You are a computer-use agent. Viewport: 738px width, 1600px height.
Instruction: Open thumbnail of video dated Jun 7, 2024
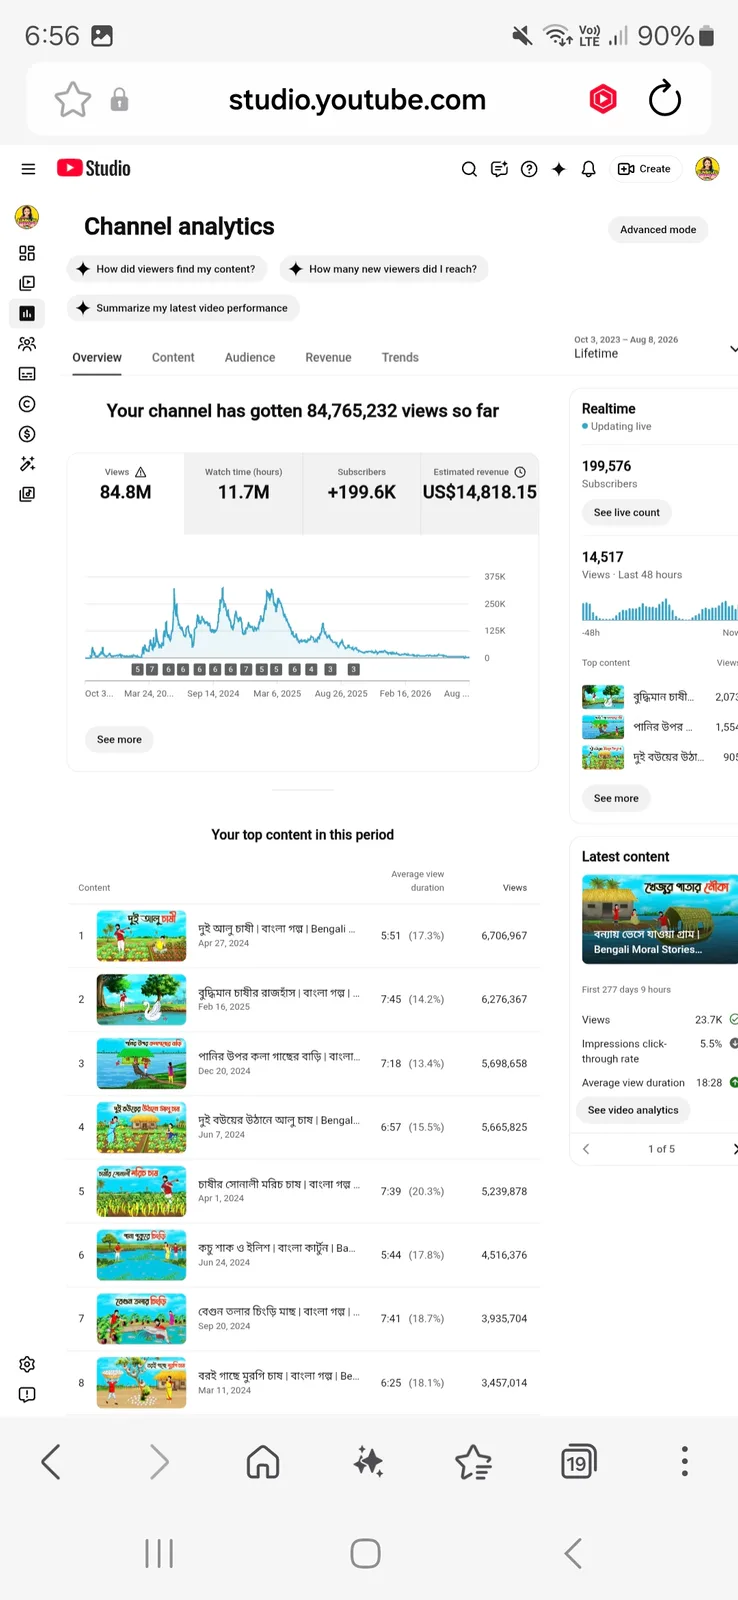(x=141, y=1127)
